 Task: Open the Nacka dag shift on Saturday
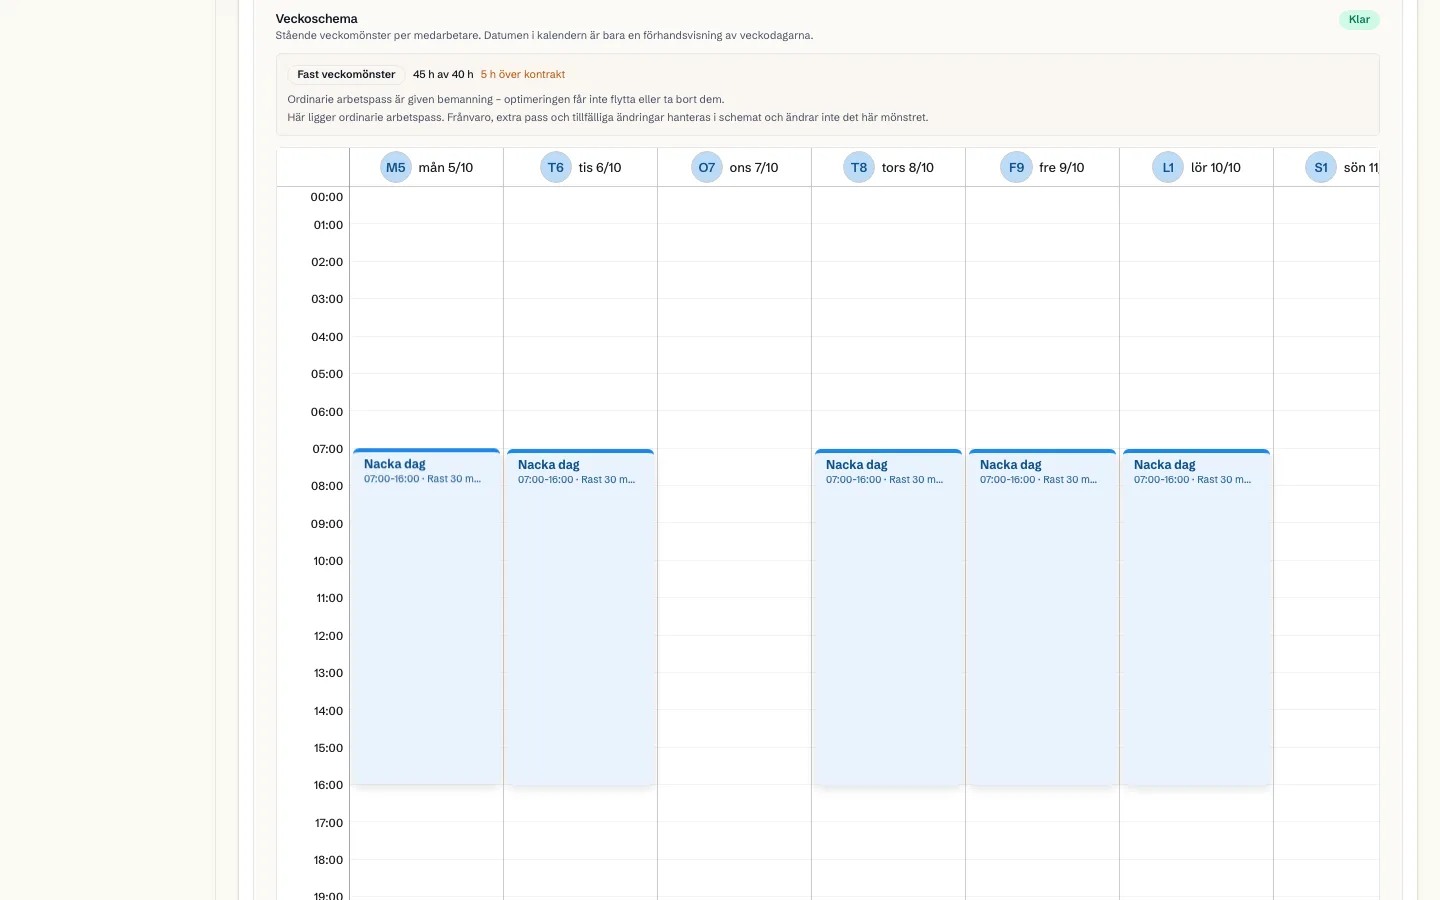(x=1196, y=617)
